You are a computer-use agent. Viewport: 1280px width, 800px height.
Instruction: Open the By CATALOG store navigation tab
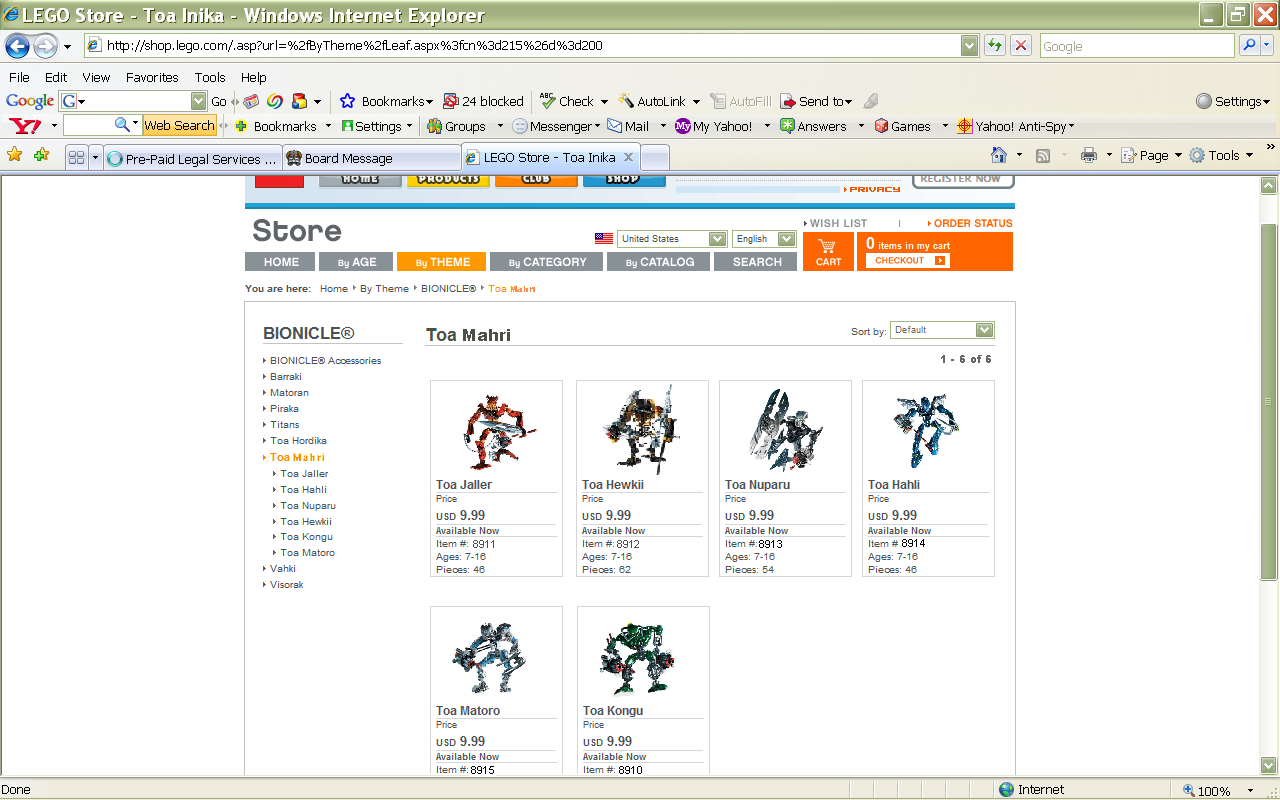point(659,262)
